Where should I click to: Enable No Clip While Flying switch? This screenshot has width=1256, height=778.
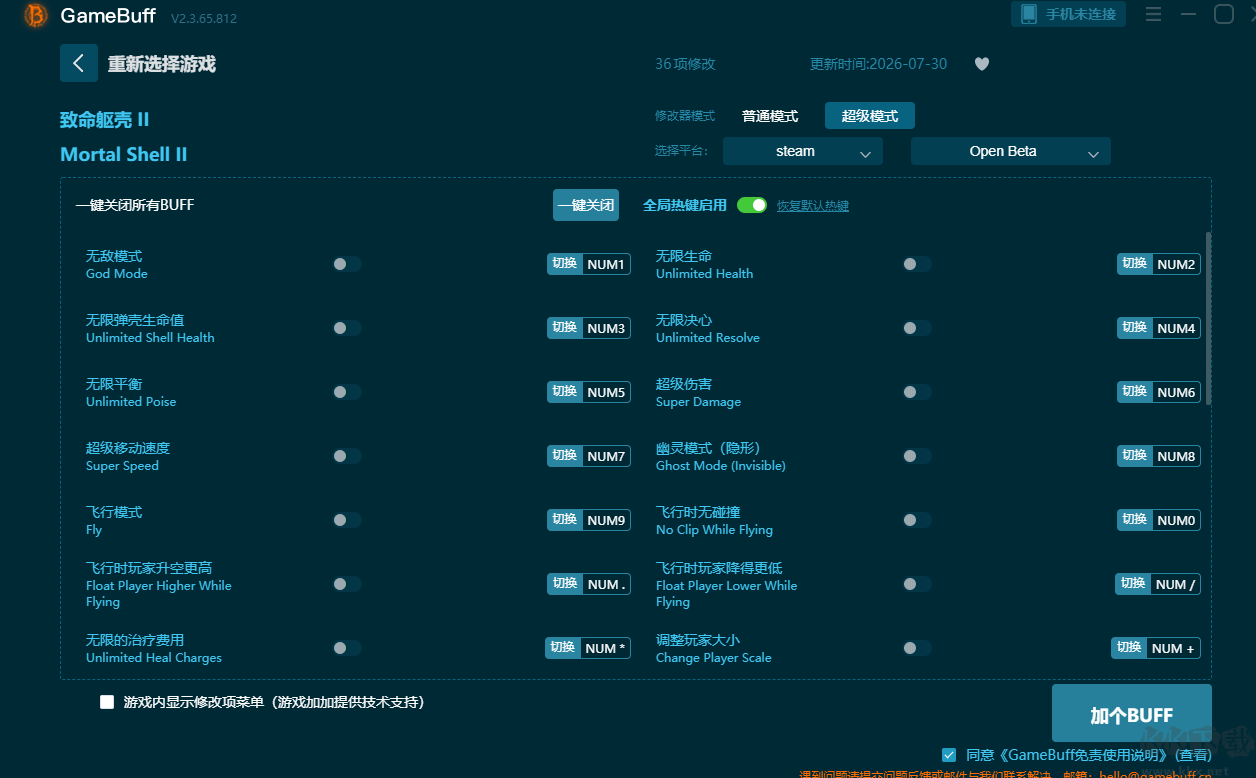click(x=917, y=520)
